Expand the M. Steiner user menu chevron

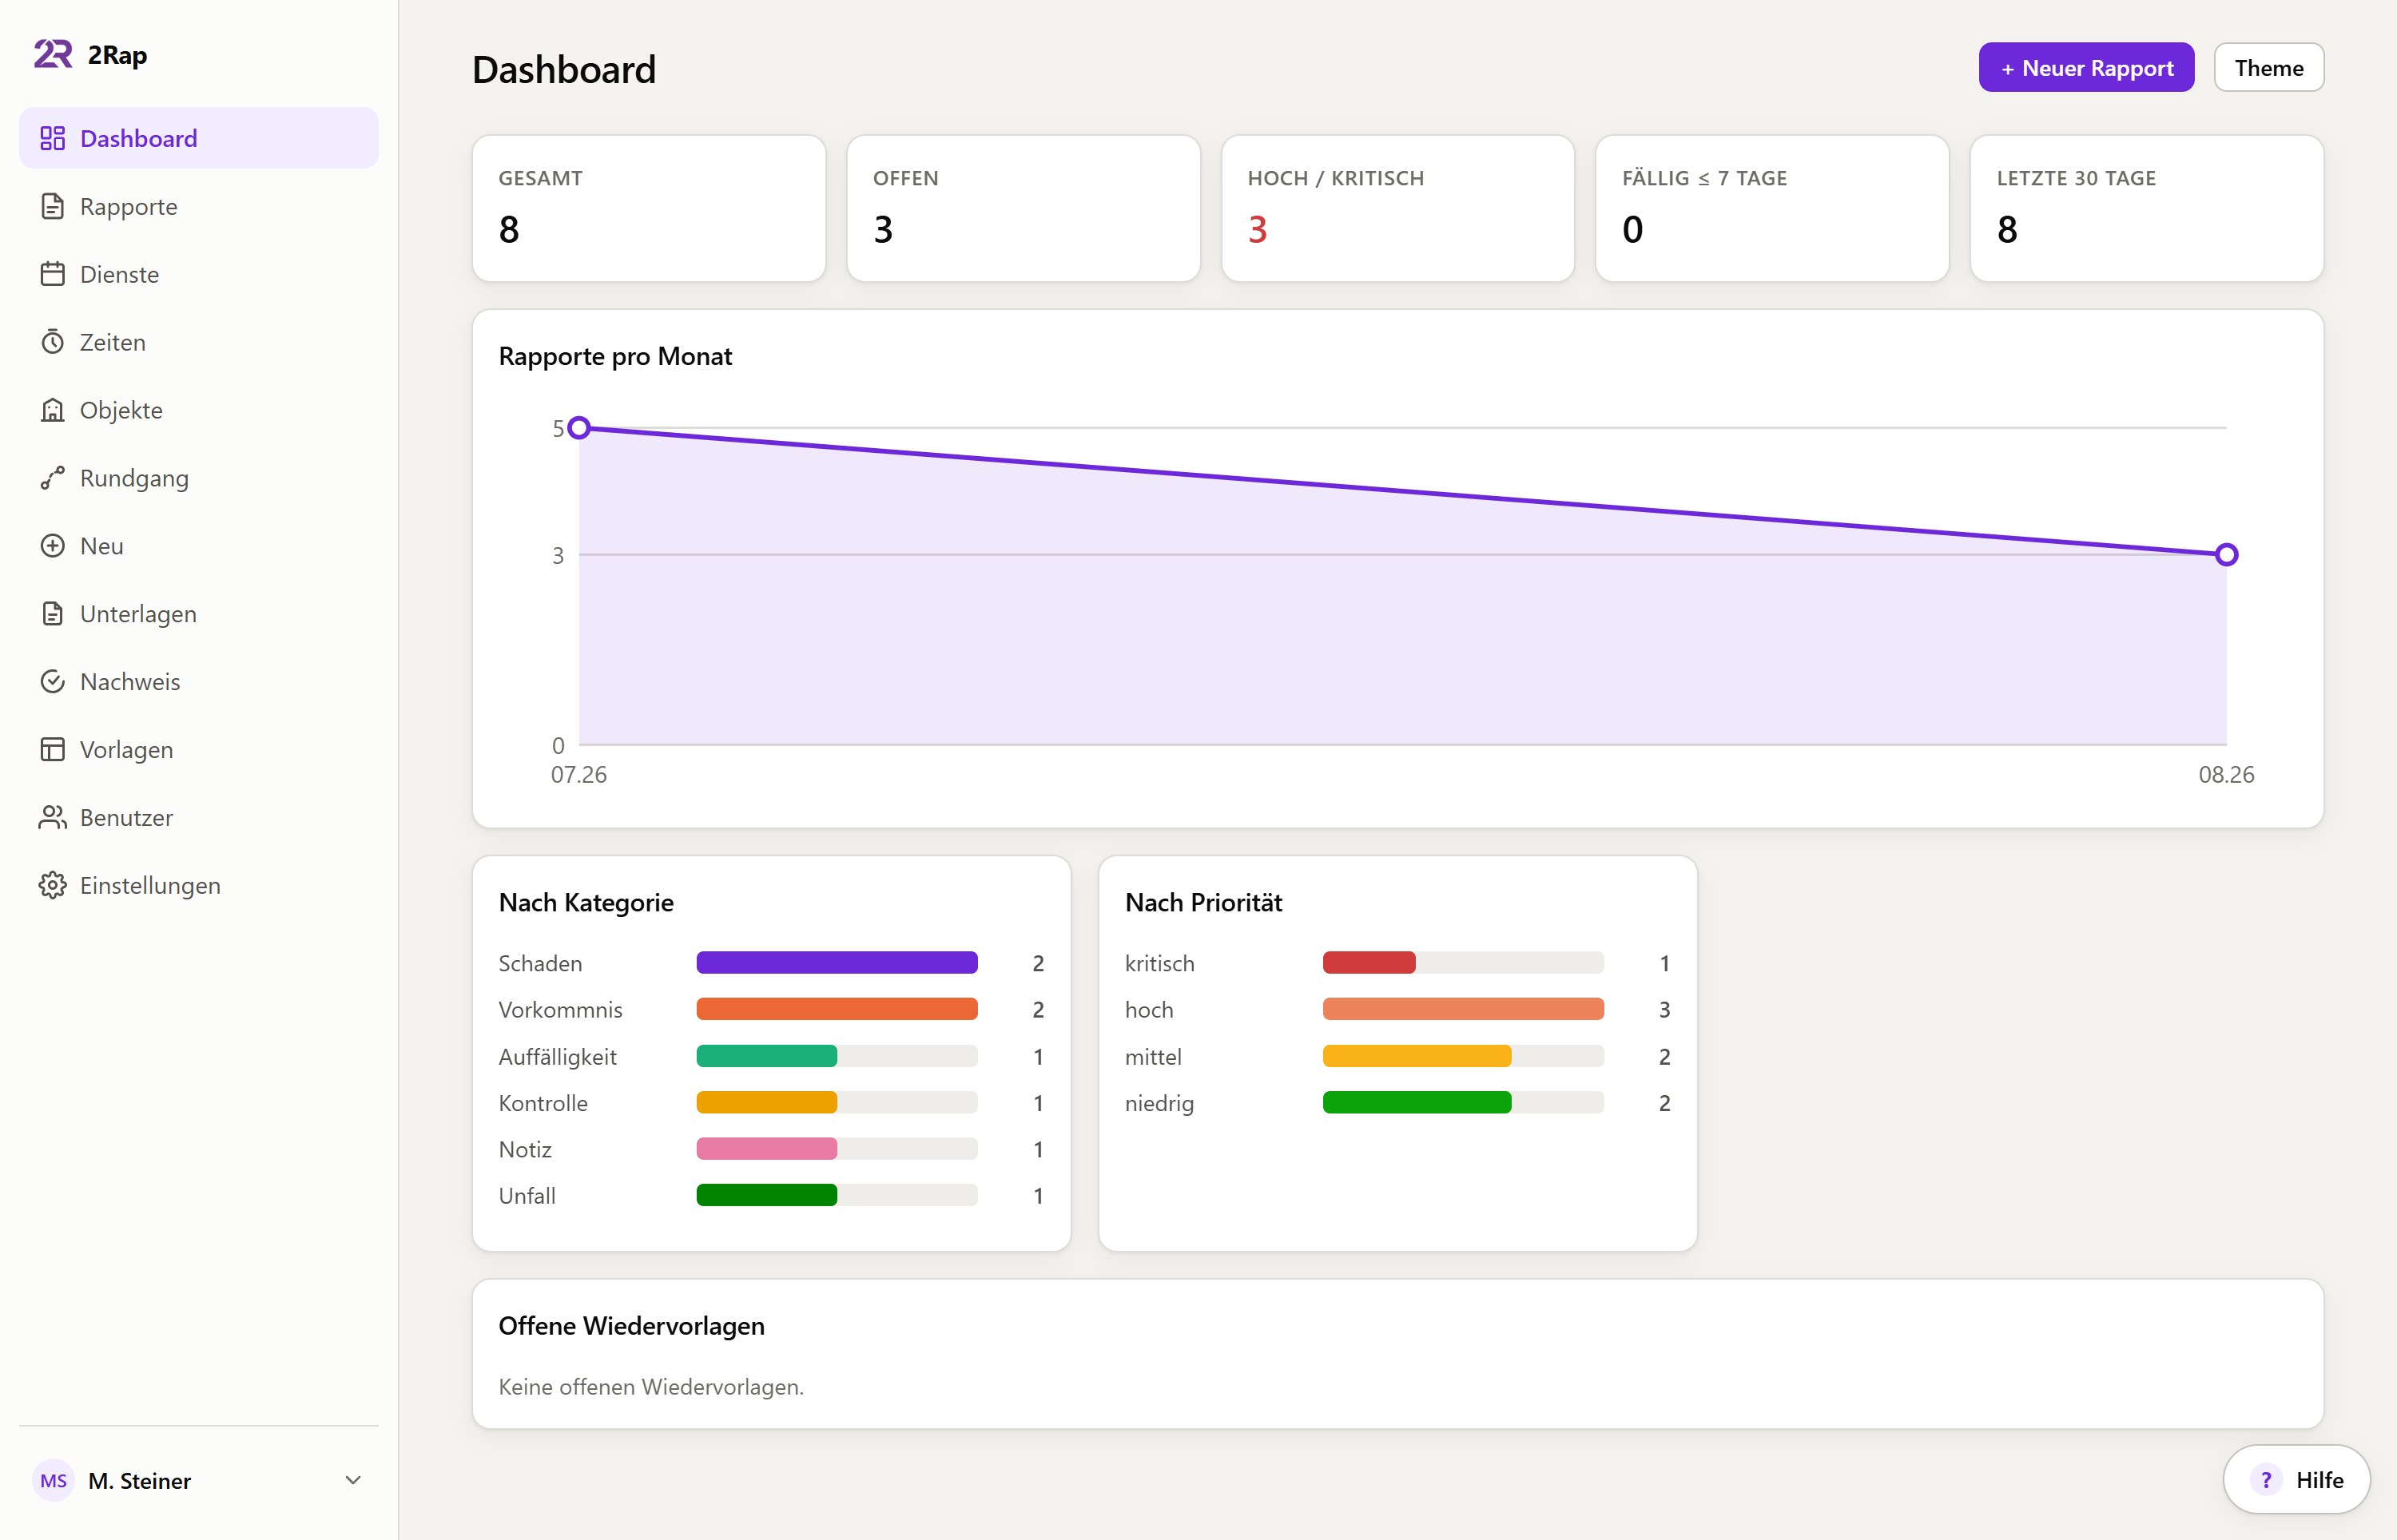click(353, 1480)
